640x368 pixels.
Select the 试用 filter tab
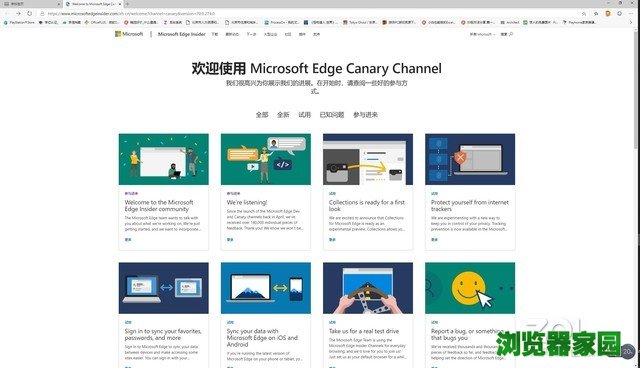click(304, 115)
